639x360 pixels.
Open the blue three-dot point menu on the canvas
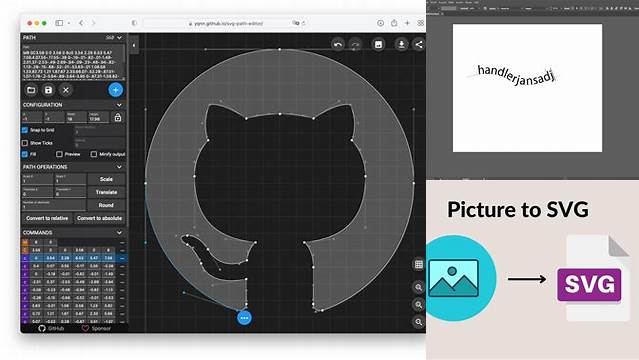pyautogui.click(x=244, y=318)
